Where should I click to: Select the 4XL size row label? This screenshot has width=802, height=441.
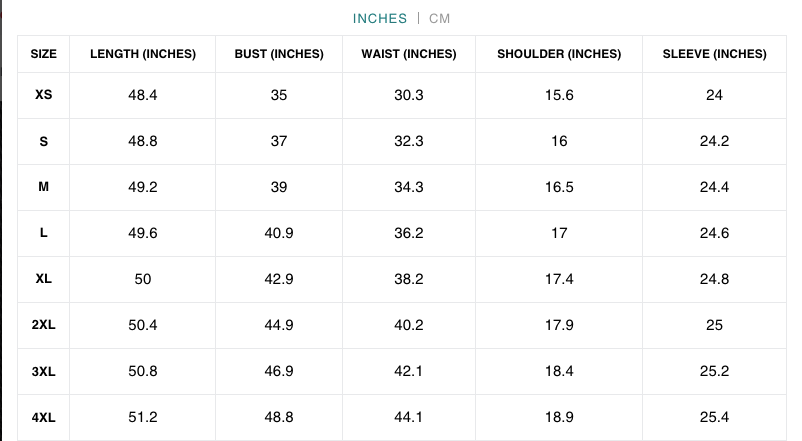pyautogui.click(x=44, y=417)
